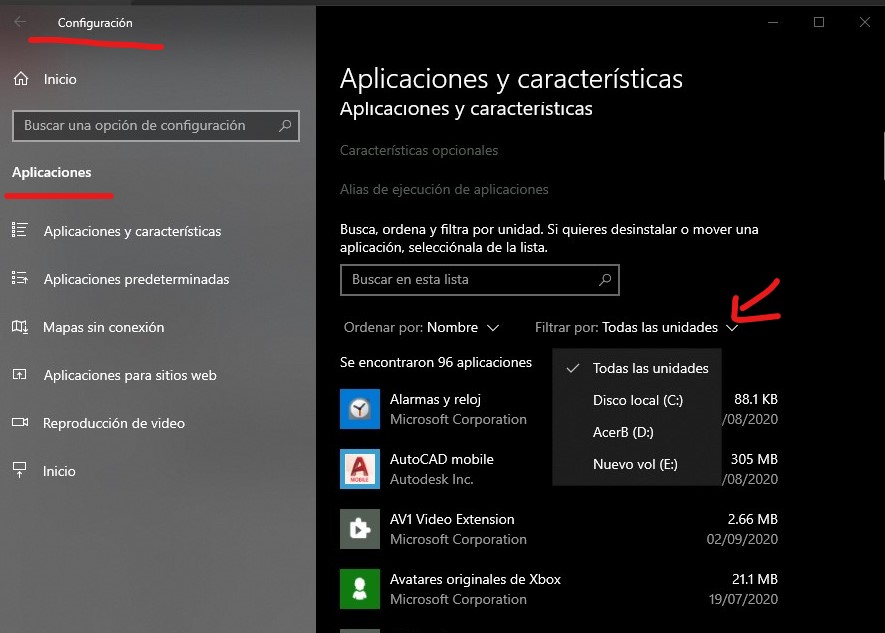Click the Aplicaciones para sitios web icon

pos(20,375)
